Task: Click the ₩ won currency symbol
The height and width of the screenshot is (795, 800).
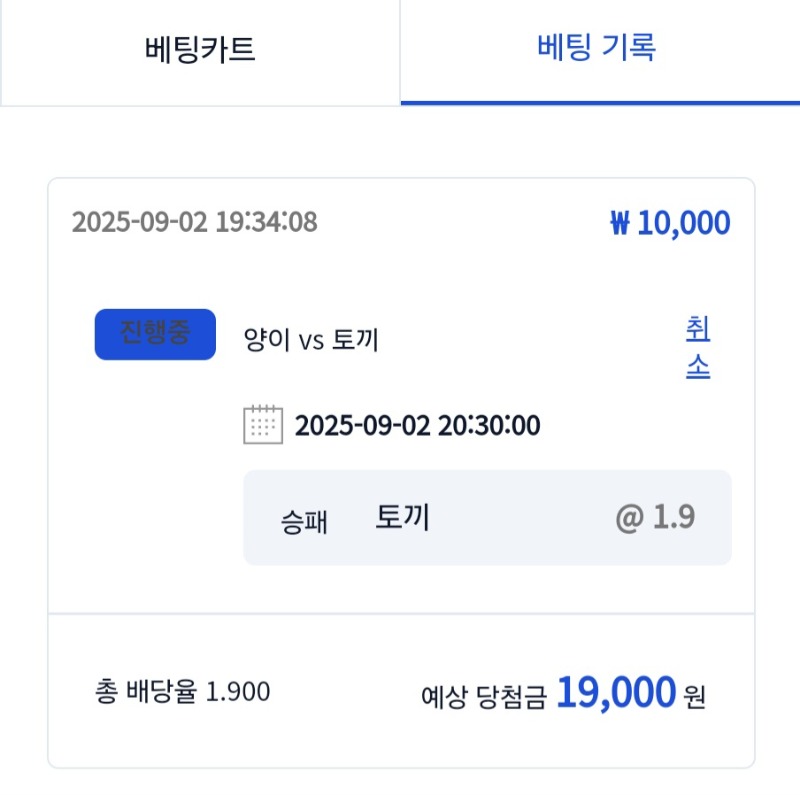Action: click(620, 223)
